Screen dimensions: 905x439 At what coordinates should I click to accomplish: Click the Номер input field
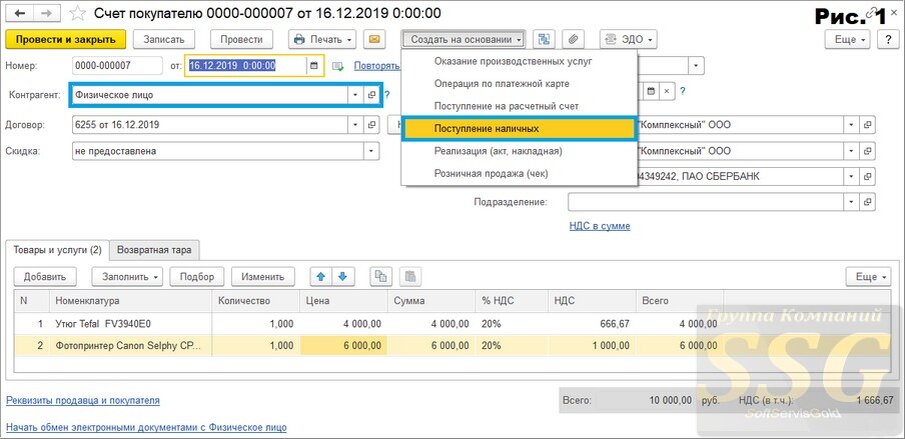pos(118,66)
